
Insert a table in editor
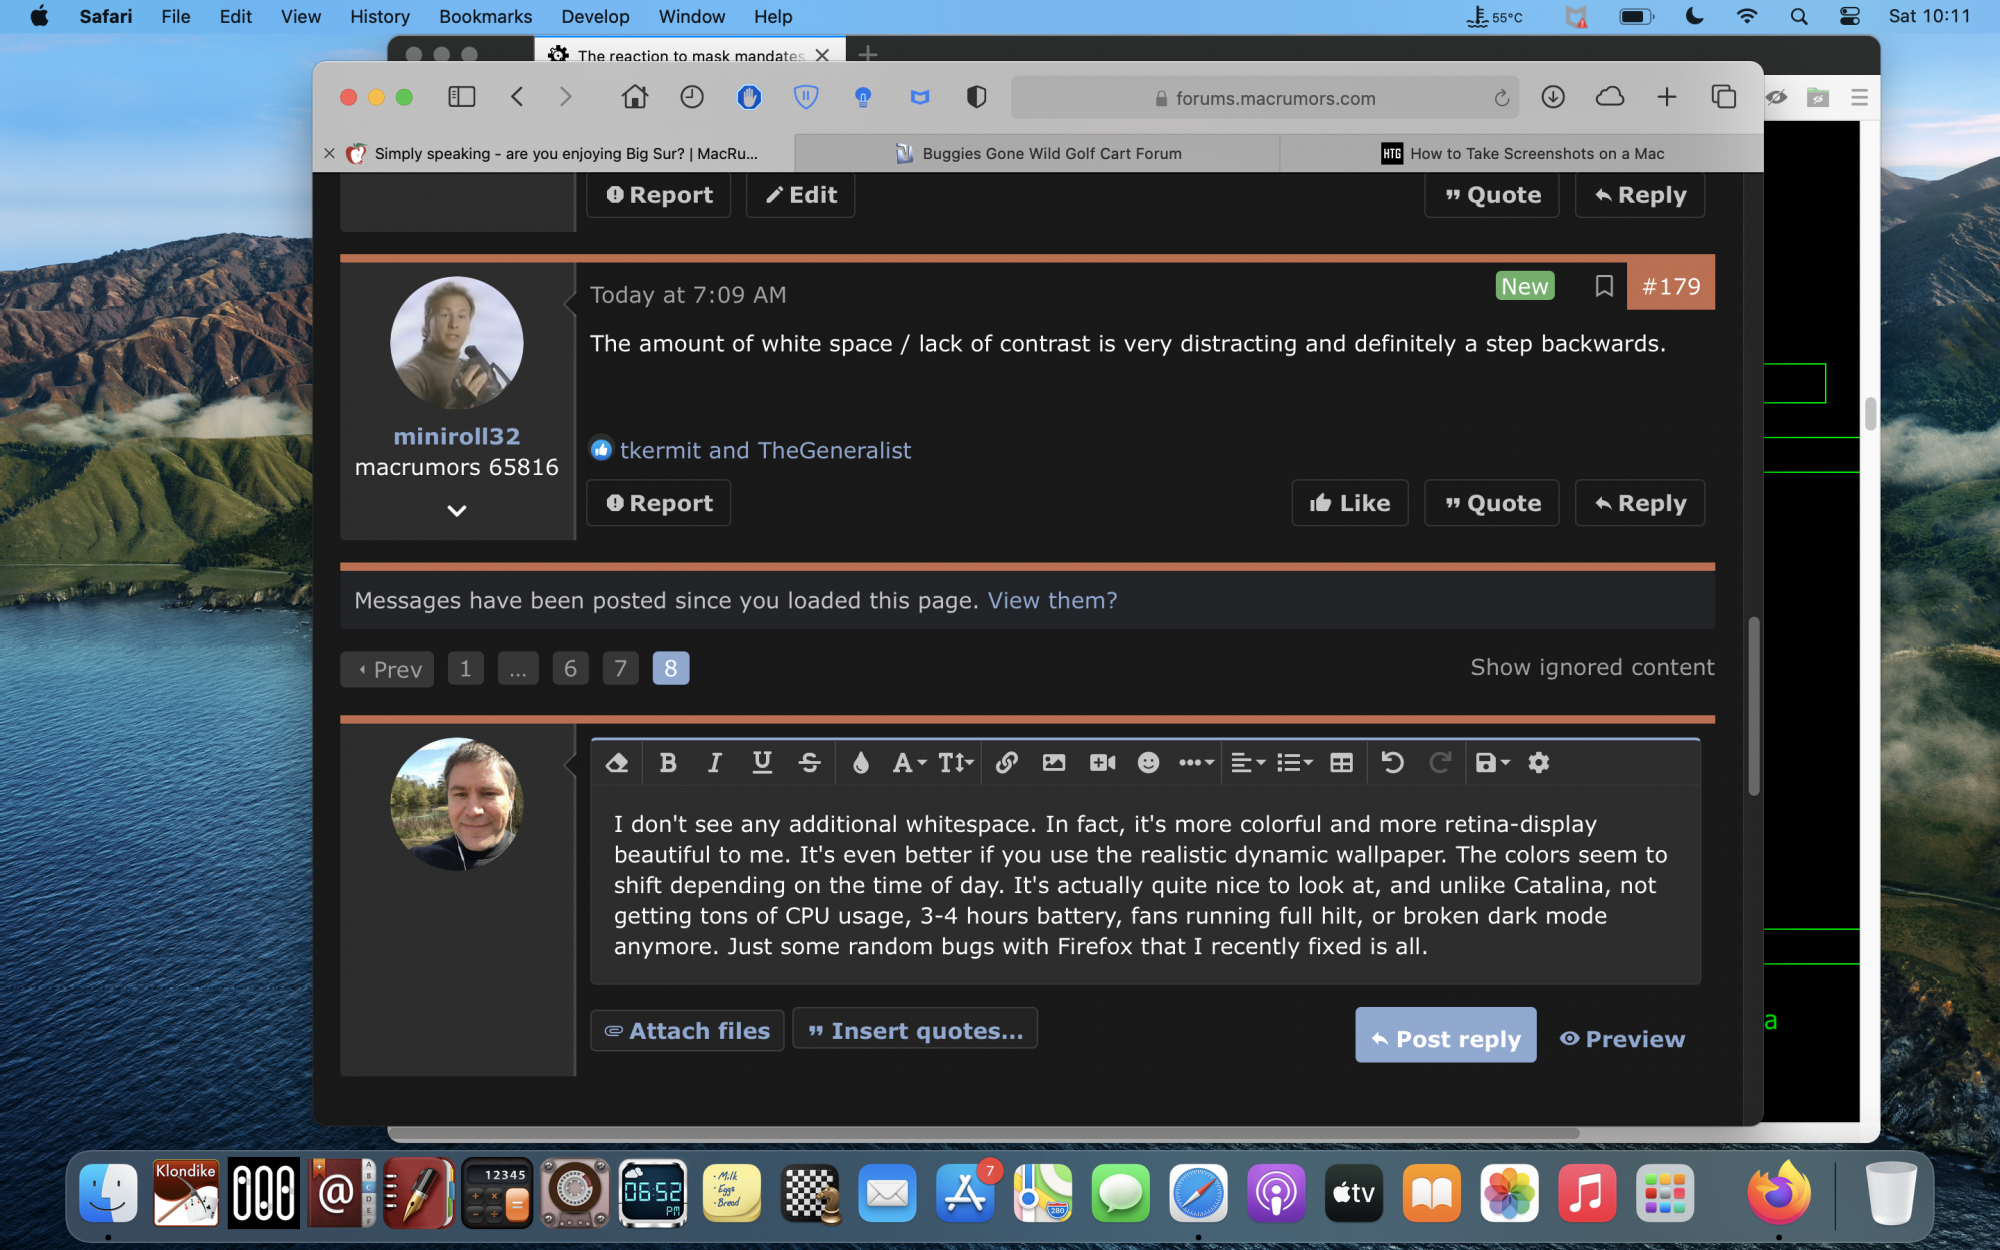tap(1342, 763)
